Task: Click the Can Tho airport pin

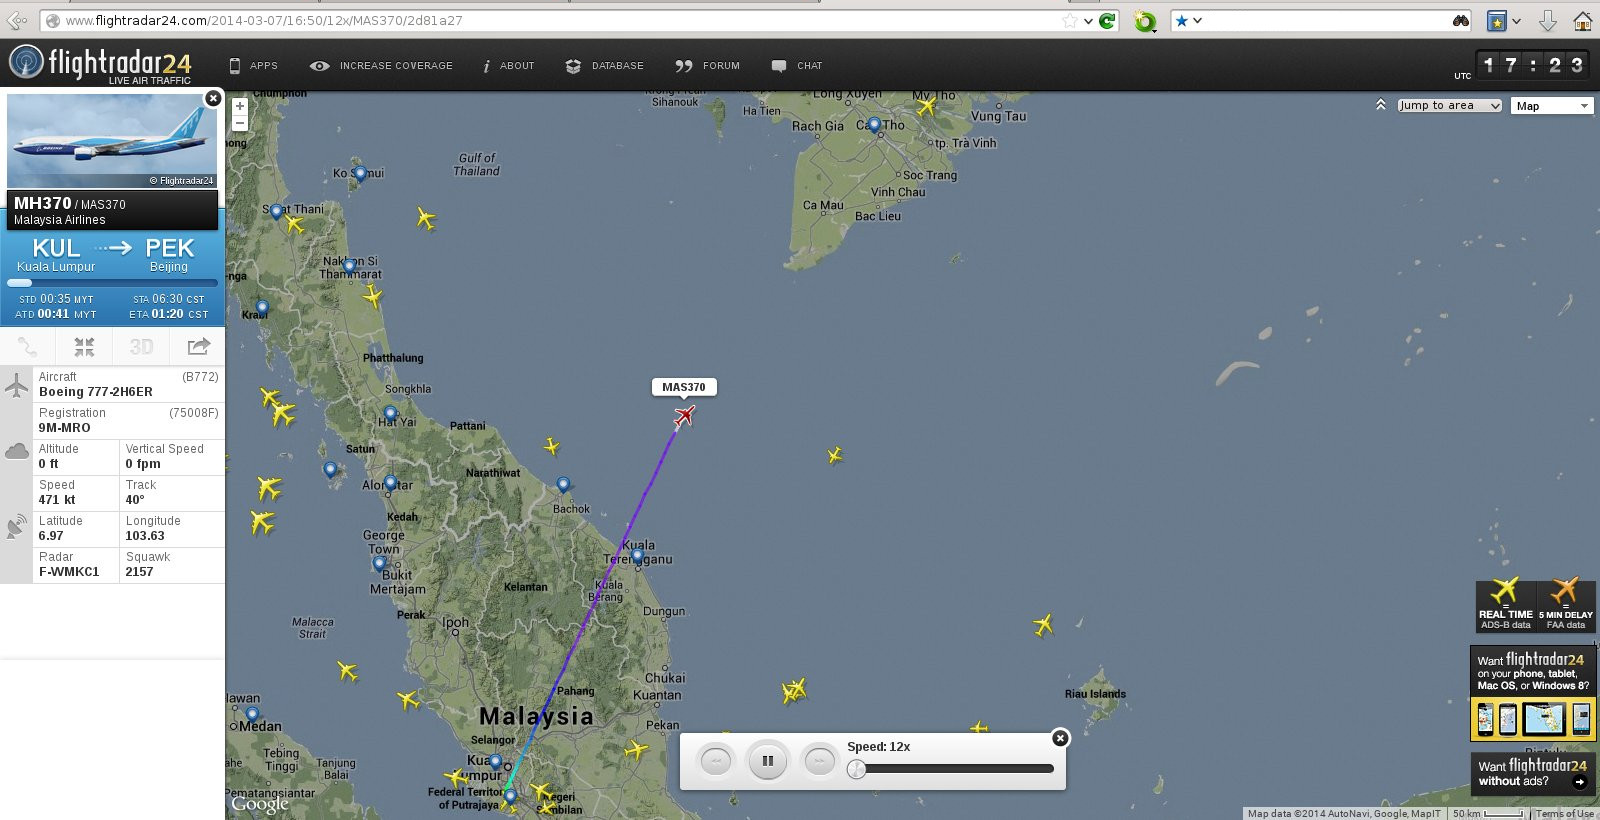Action: click(874, 125)
